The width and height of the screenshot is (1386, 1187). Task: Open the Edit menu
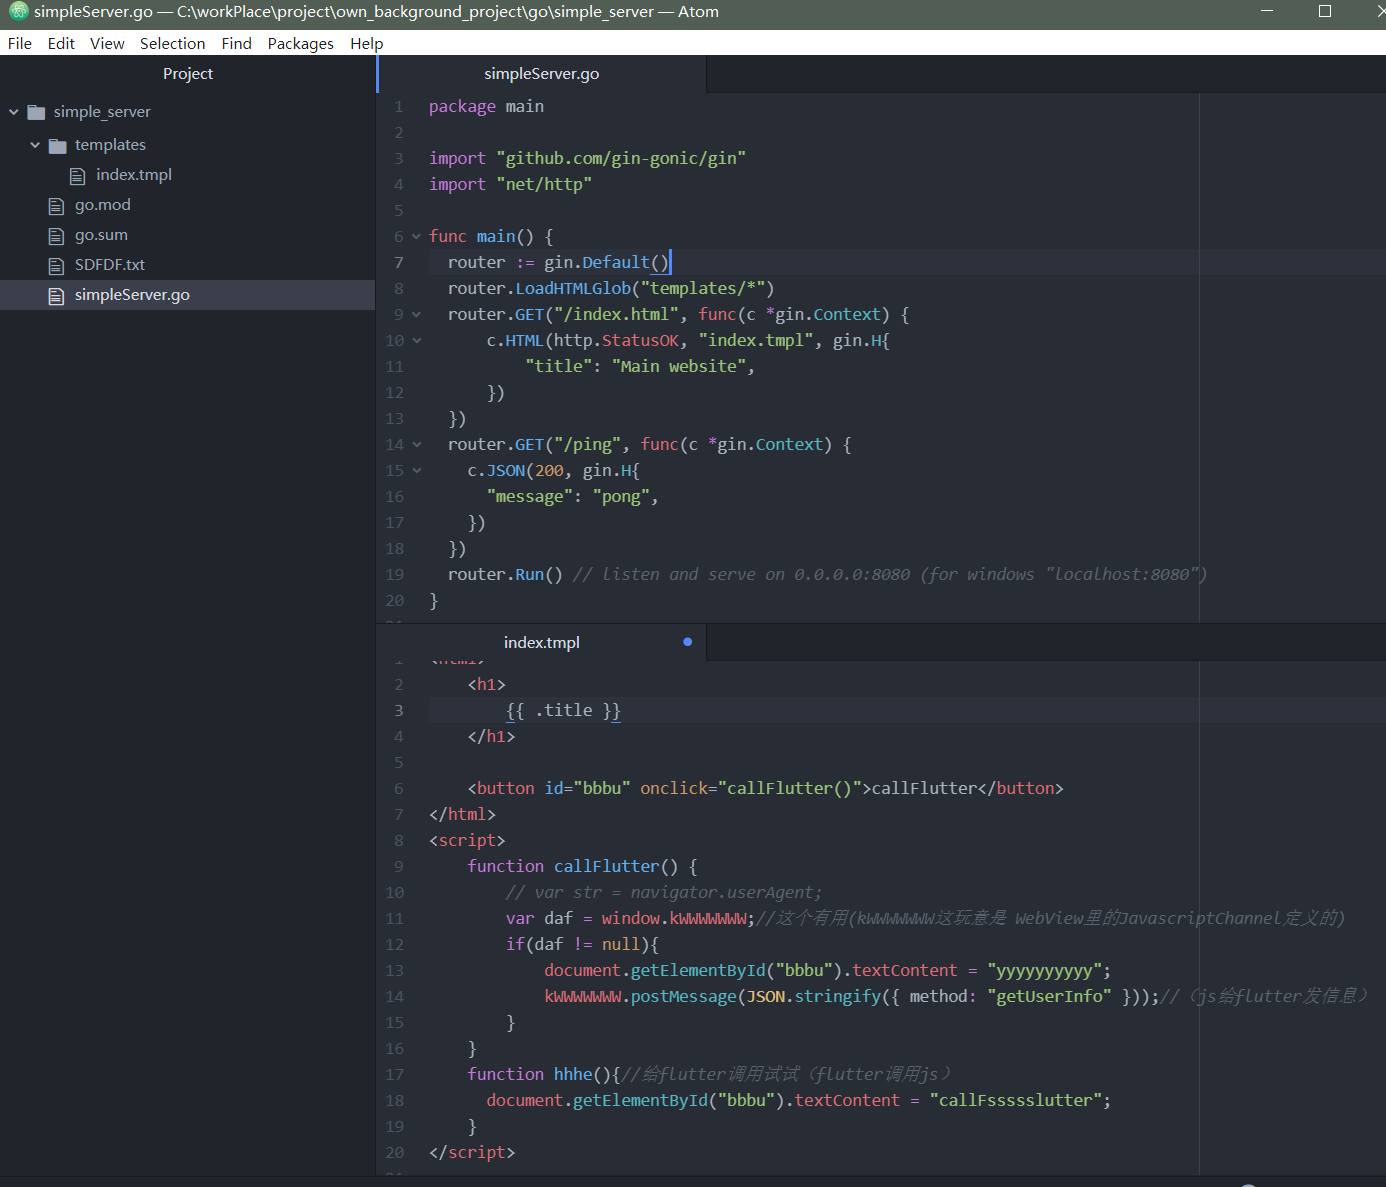tap(61, 43)
